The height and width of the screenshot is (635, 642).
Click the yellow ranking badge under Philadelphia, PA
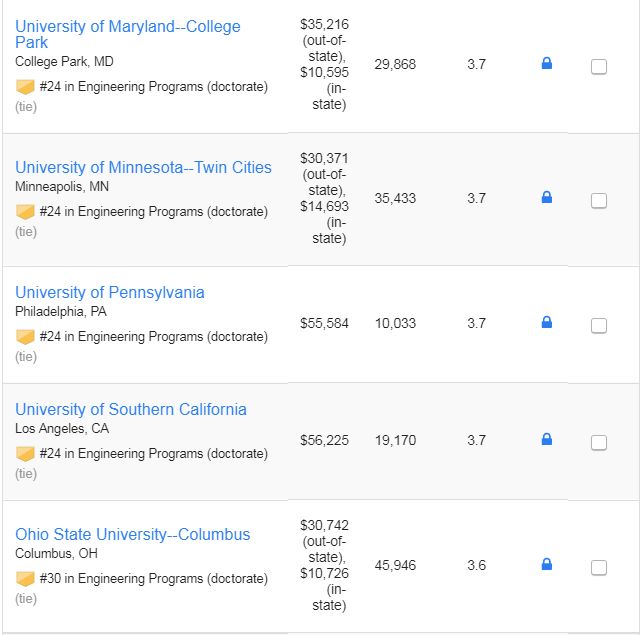25,337
